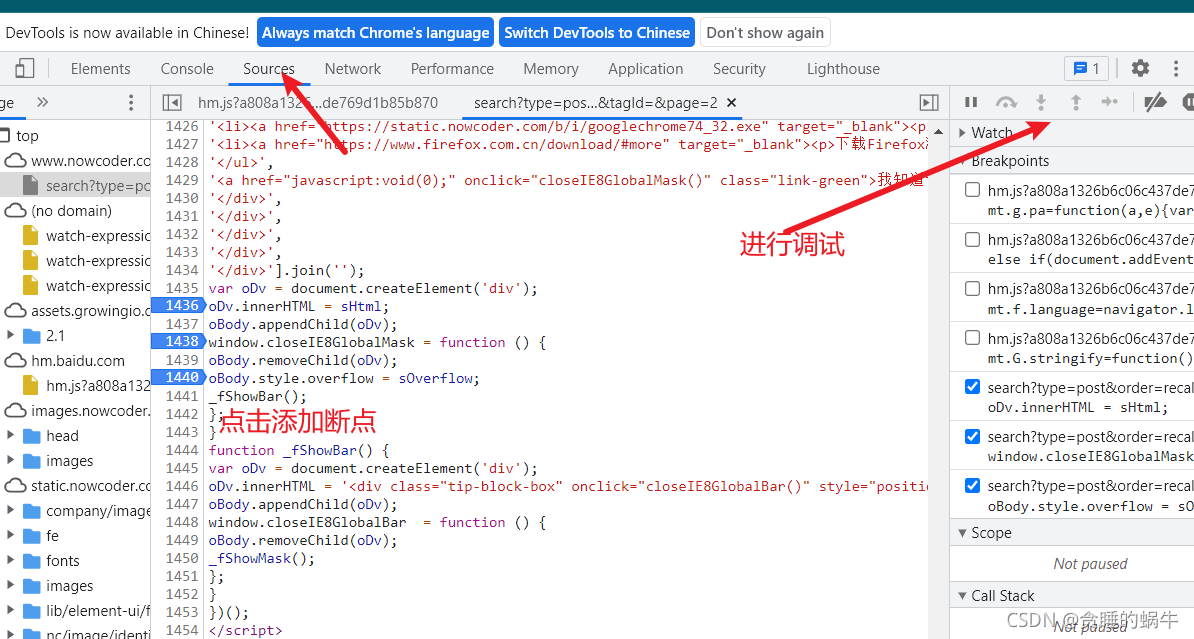Deactivate breakpoints icon
This screenshot has width=1194, height=639.
(x=1155, y=102)
